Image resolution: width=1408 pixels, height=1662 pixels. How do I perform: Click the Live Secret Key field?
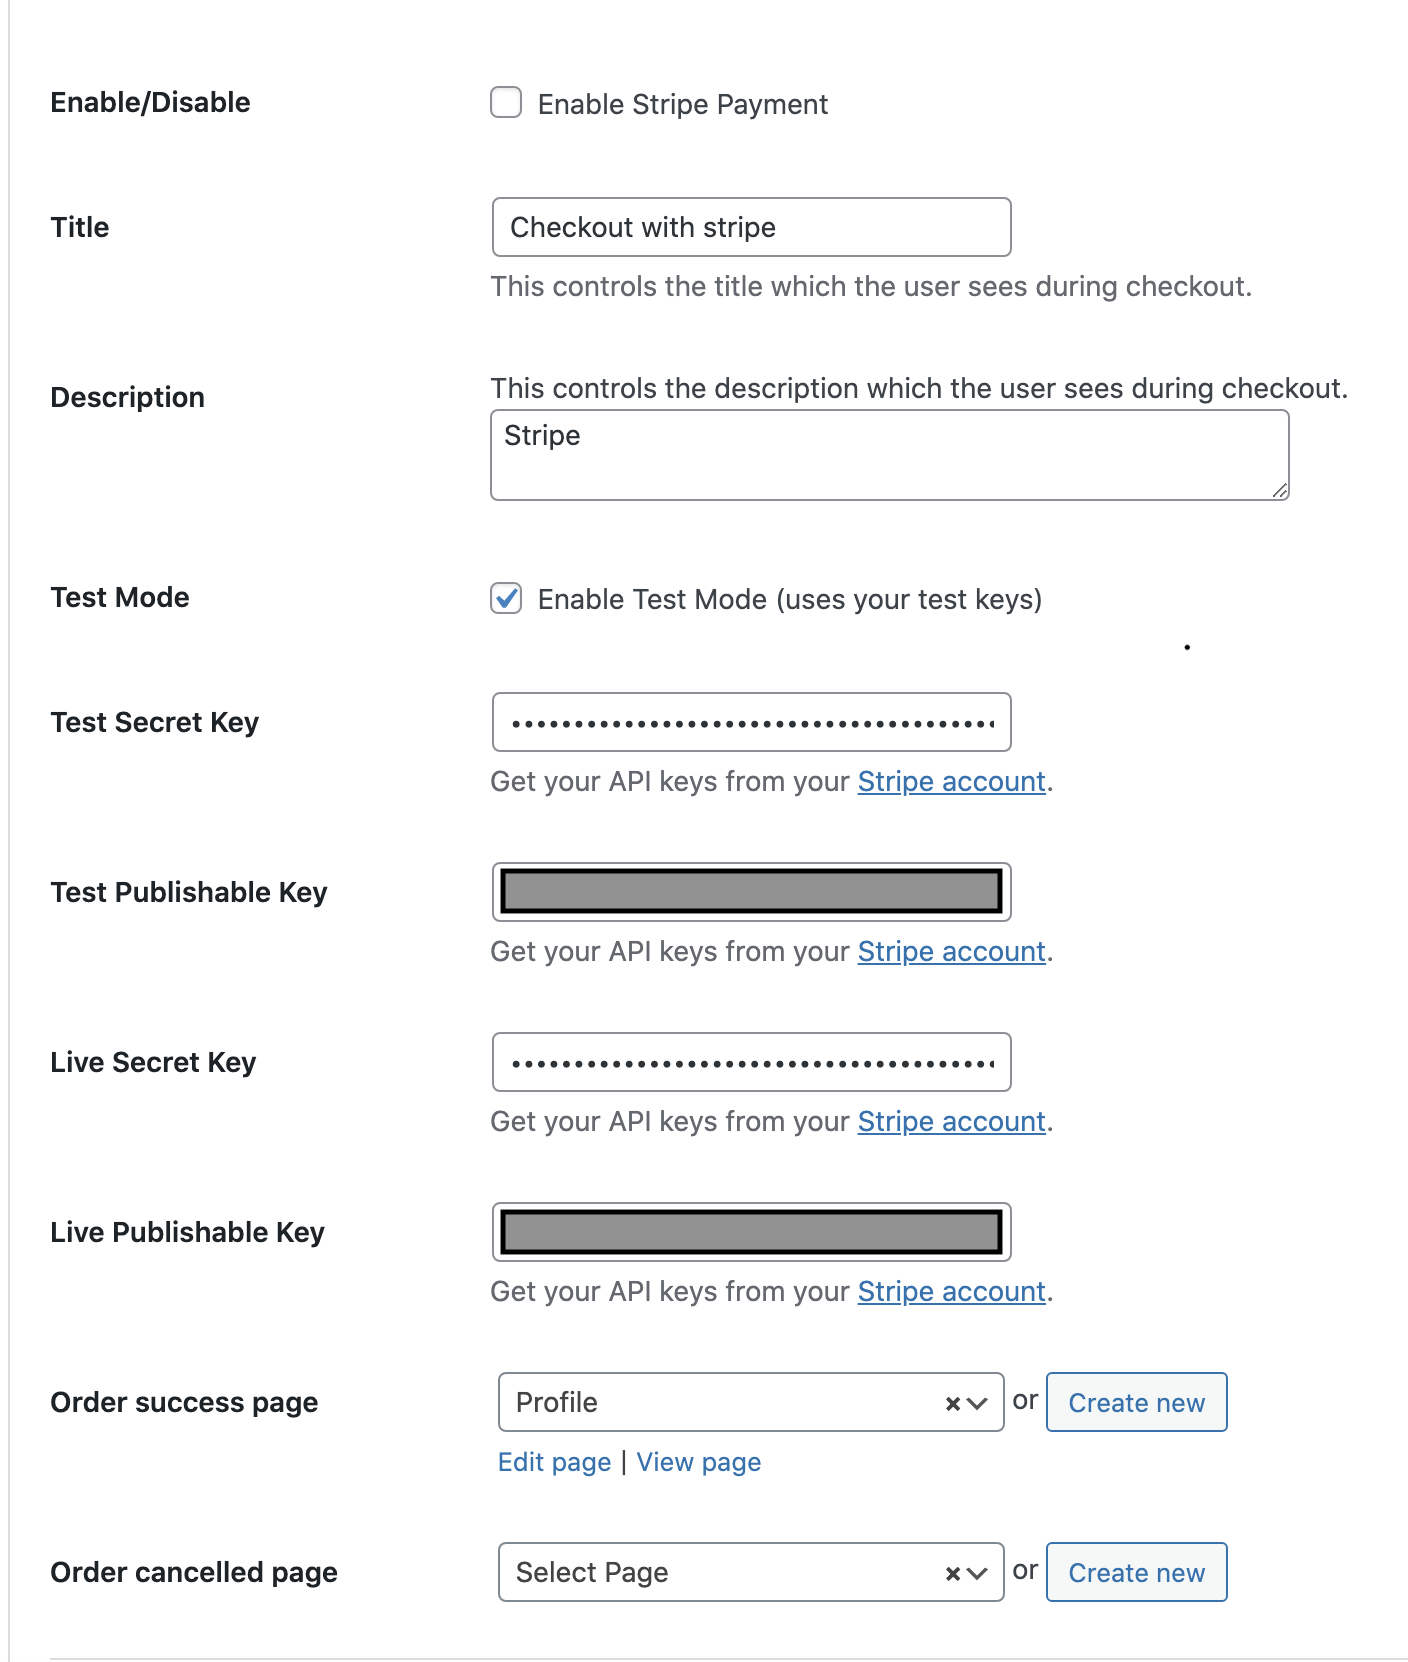click(x=751, y=1062)
